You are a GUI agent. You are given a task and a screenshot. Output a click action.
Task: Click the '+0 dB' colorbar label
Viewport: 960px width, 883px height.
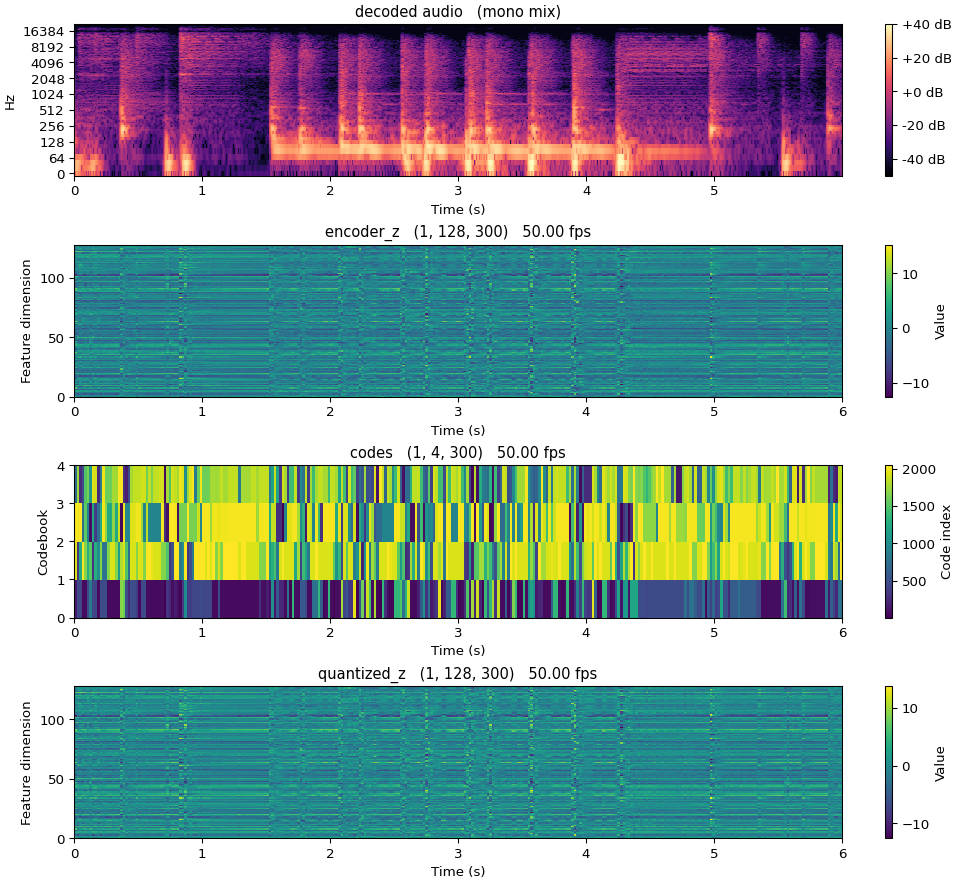pos(923,92)
